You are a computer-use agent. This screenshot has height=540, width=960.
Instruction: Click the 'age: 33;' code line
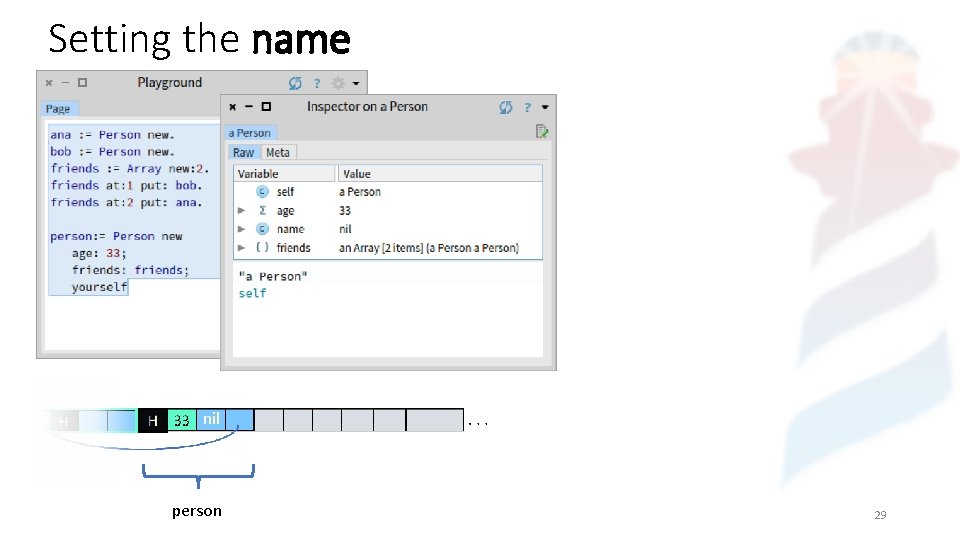click(x=99, y=253)
